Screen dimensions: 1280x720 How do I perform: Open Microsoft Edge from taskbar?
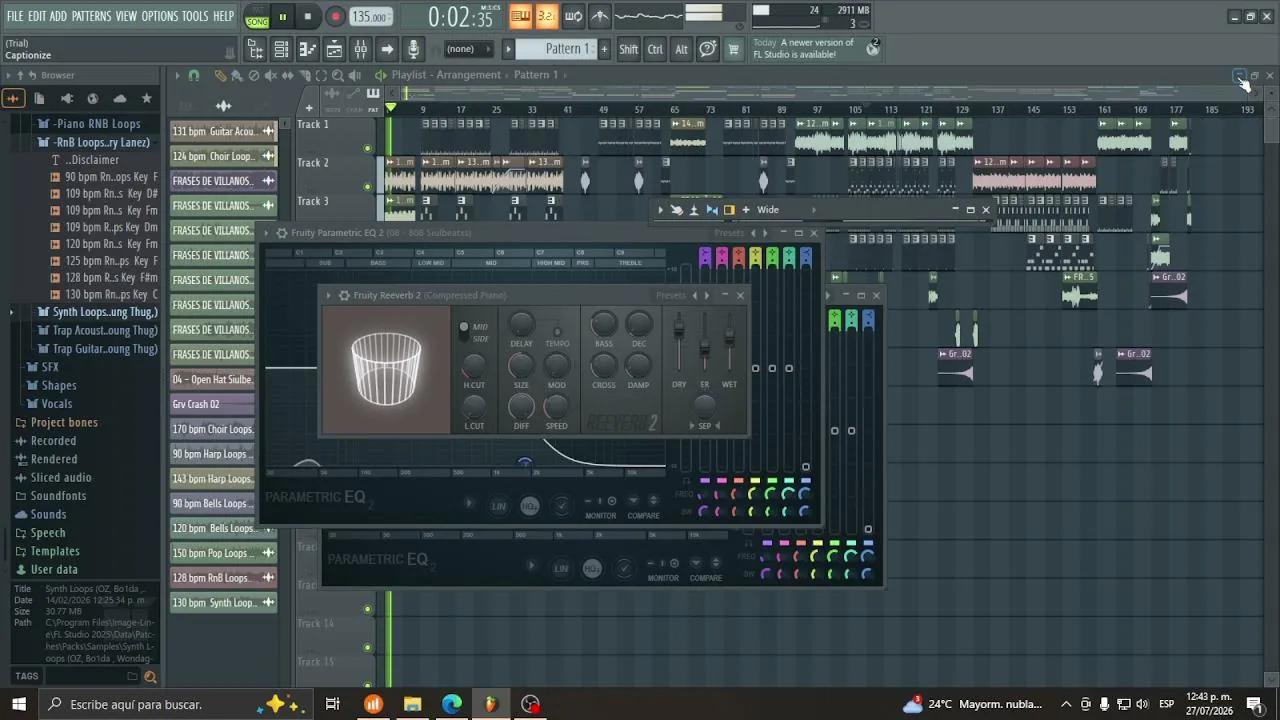[x=452, y=704]
